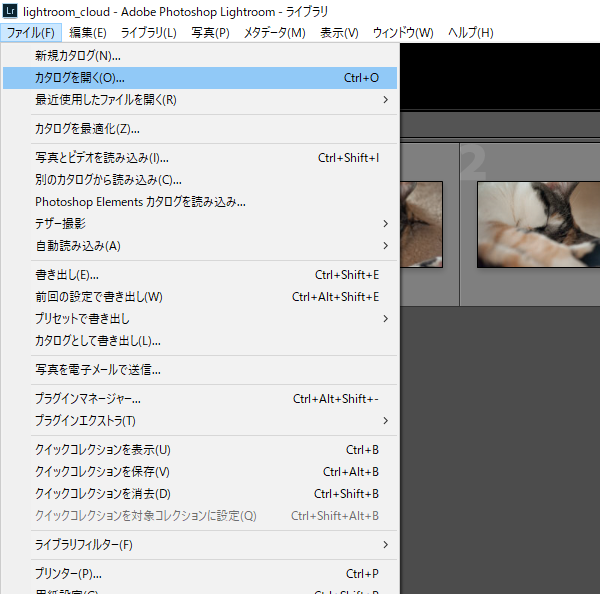Click 写真とビデオを読み込み(I)... import entry
600x594 pixels.
[102, 158]
